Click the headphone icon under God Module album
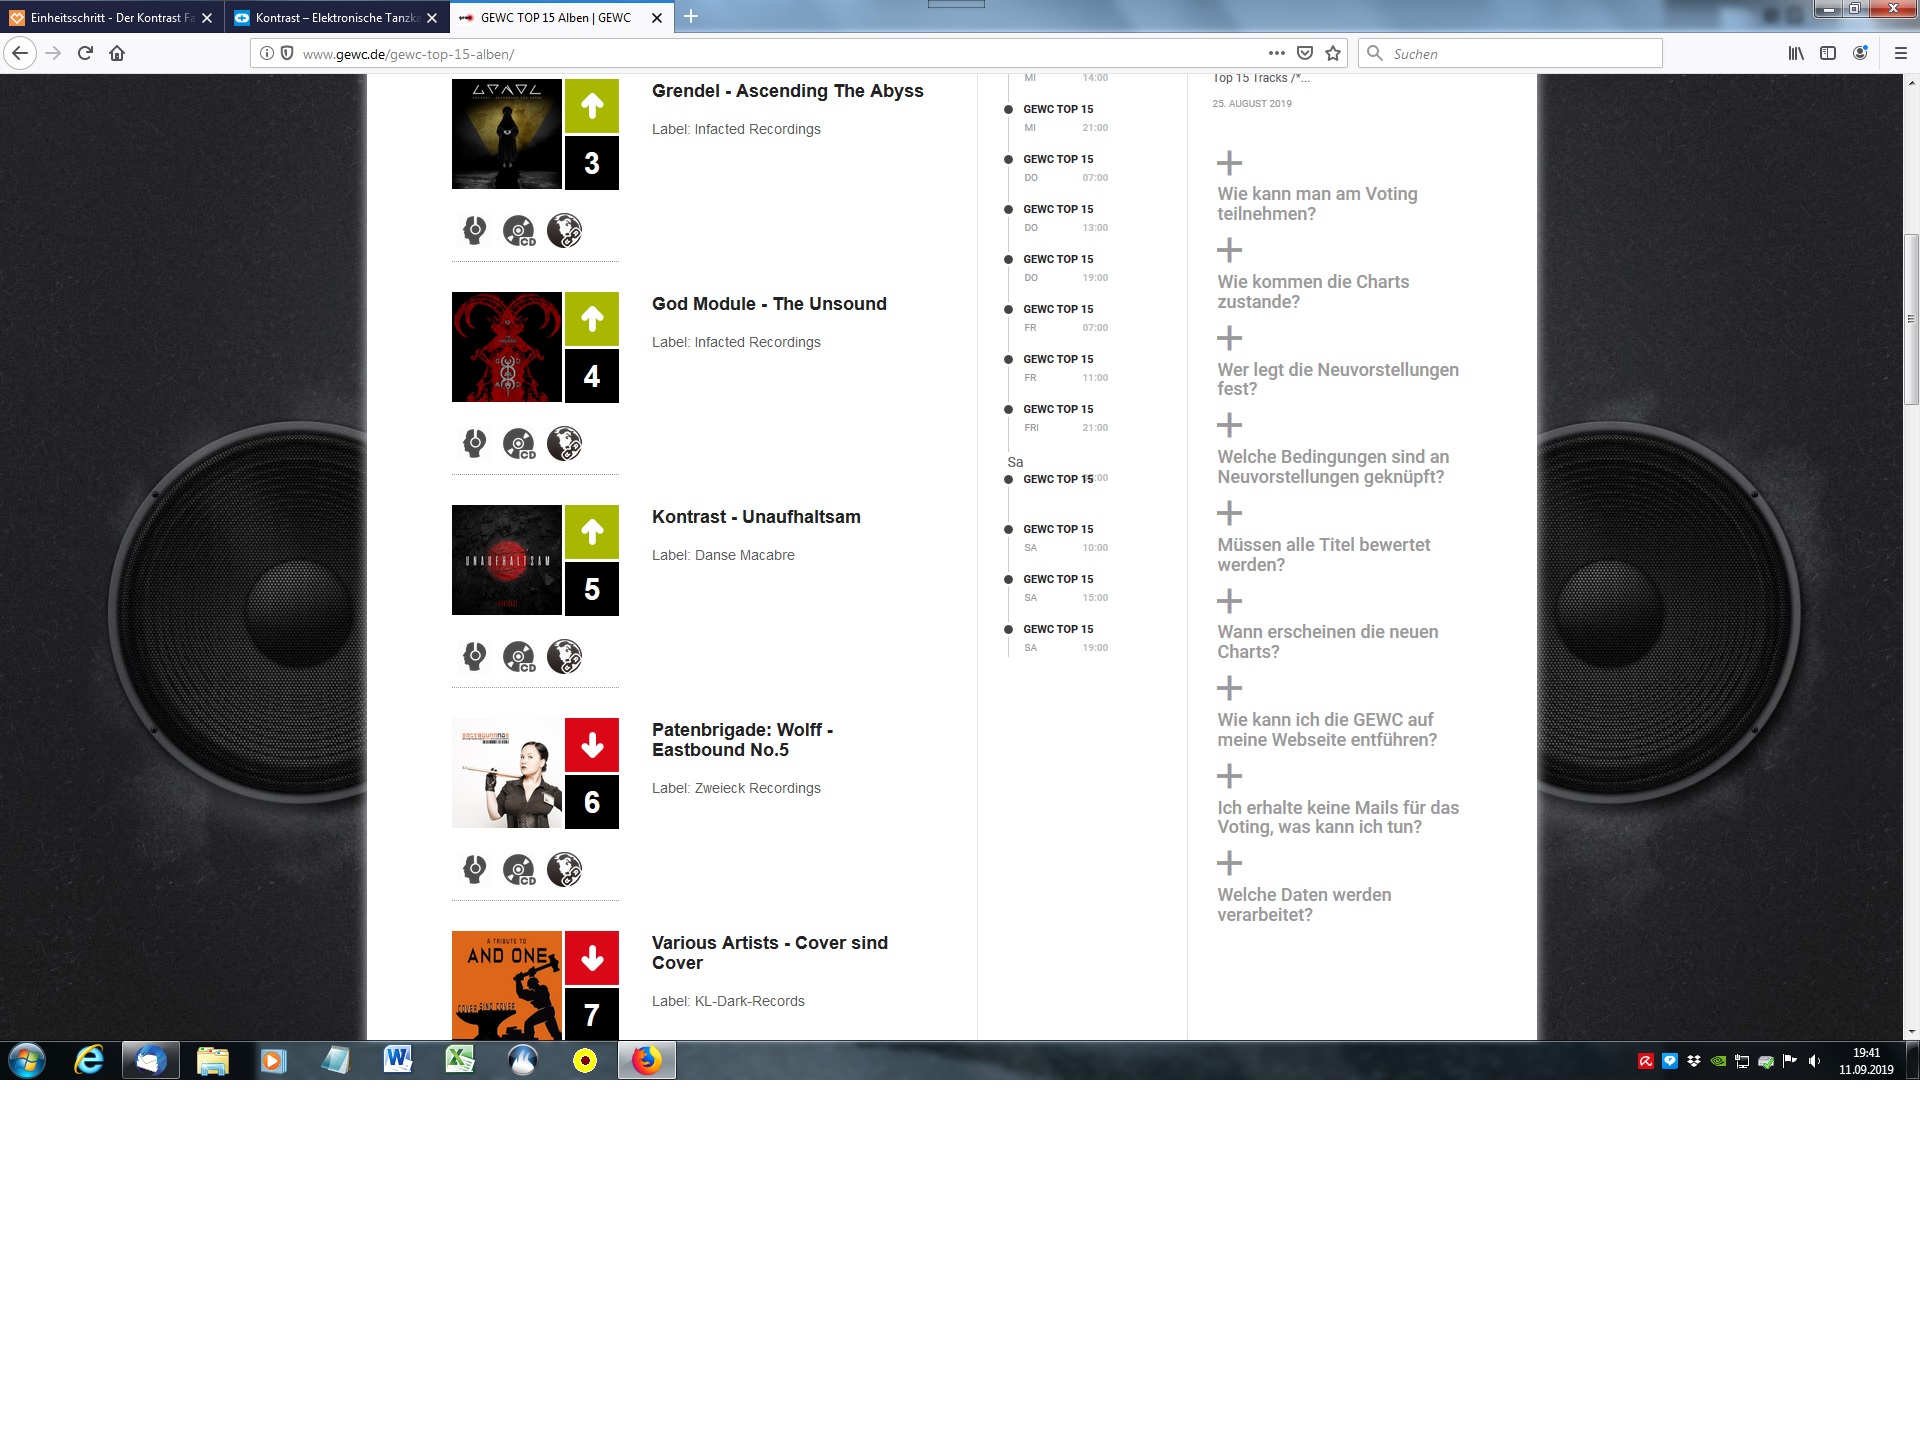The height and width of the screenshot is (1440, 1920). coord(475,444)
